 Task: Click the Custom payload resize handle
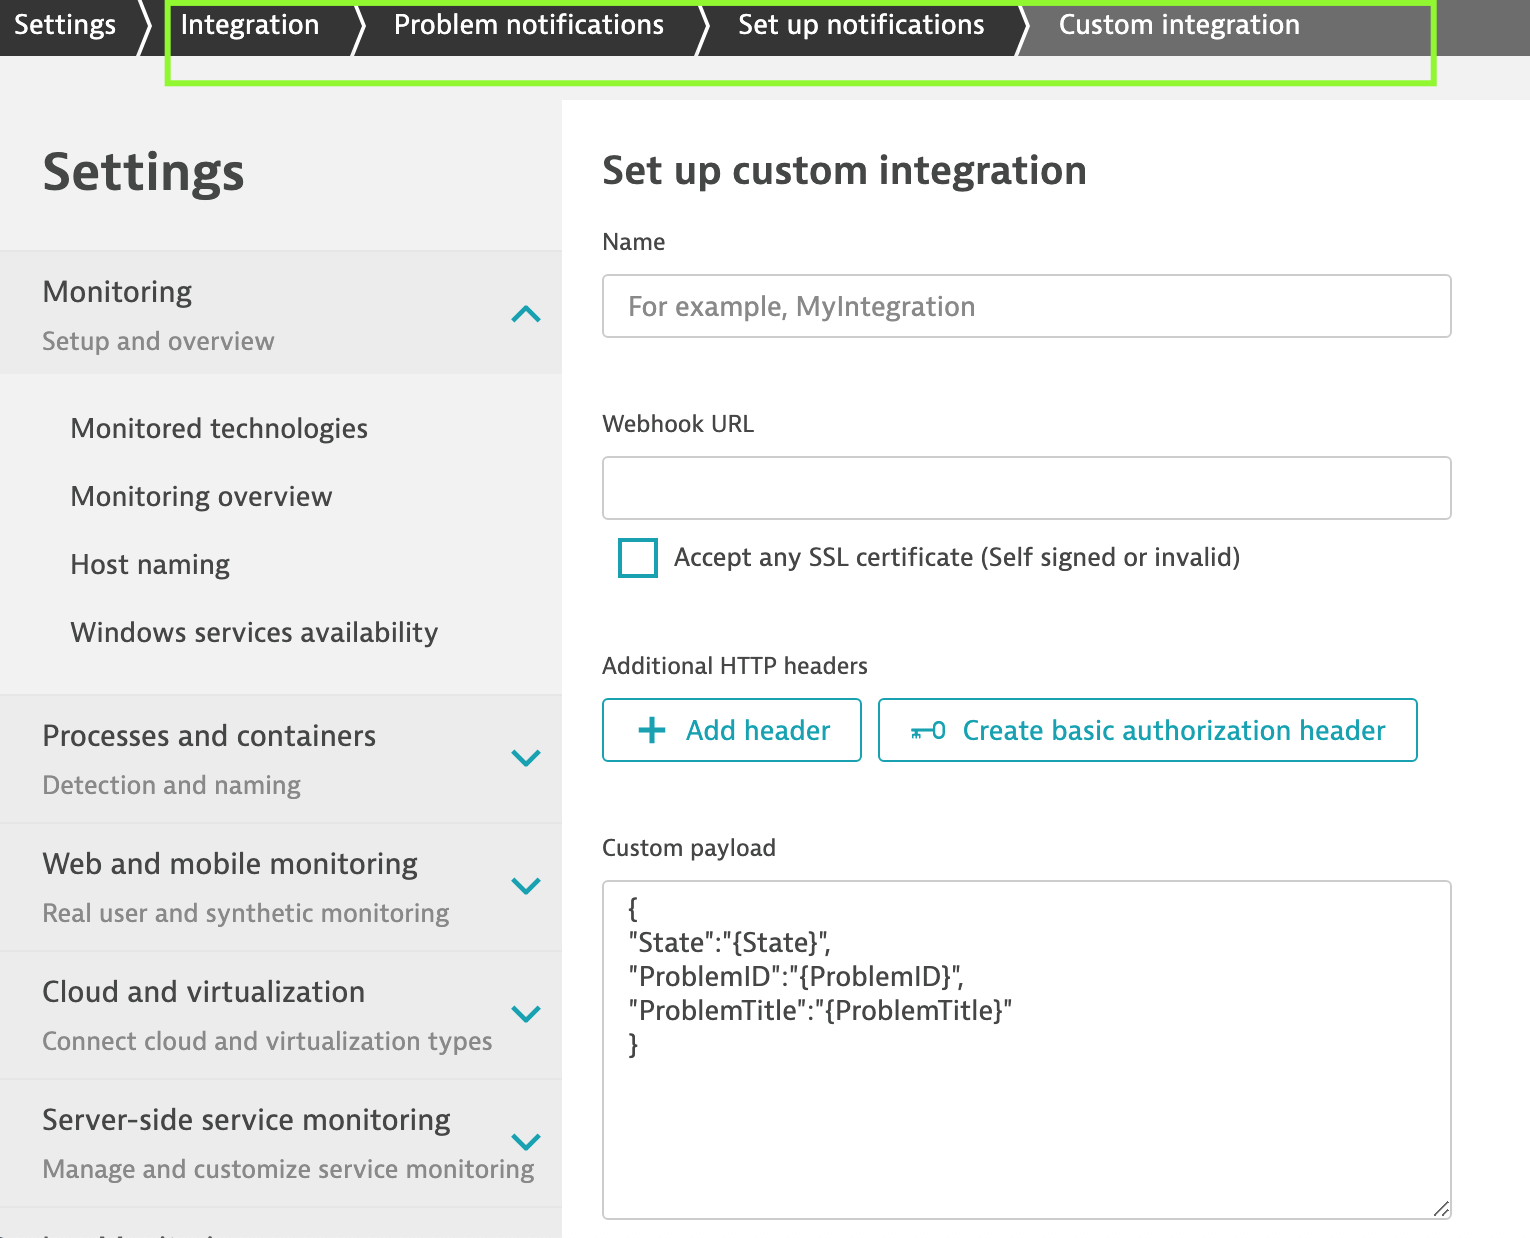(1440, 1209)
